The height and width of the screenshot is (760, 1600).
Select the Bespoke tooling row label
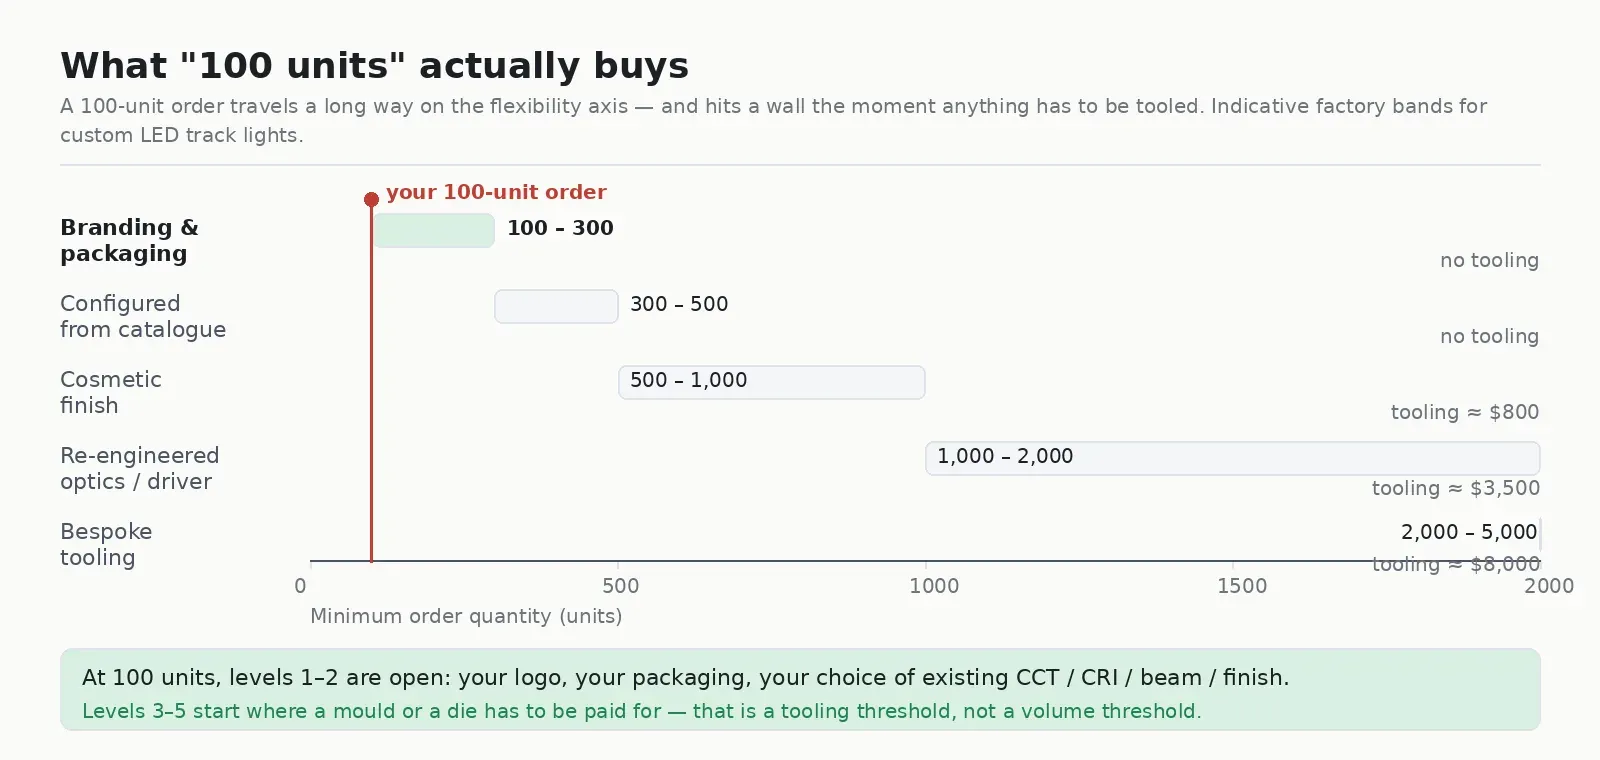click(106, 544)
